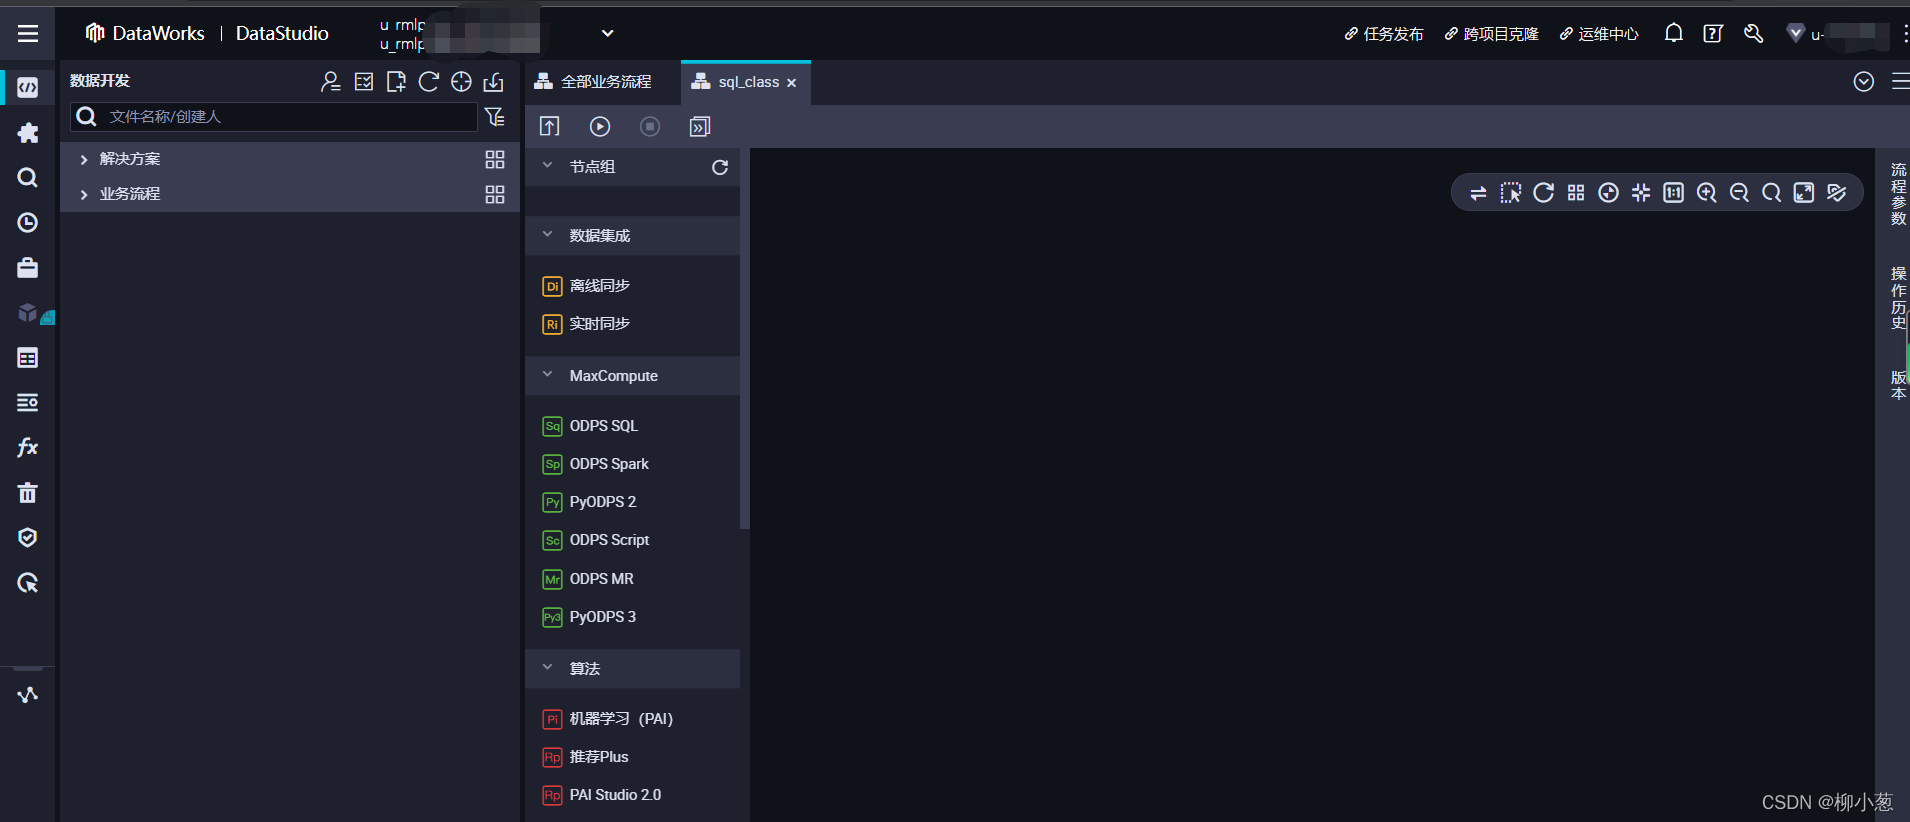Click the grid layout icon in canvas toolbar
The width and height of the screenshot is (1910, 822).
[x=1576, y=193]
